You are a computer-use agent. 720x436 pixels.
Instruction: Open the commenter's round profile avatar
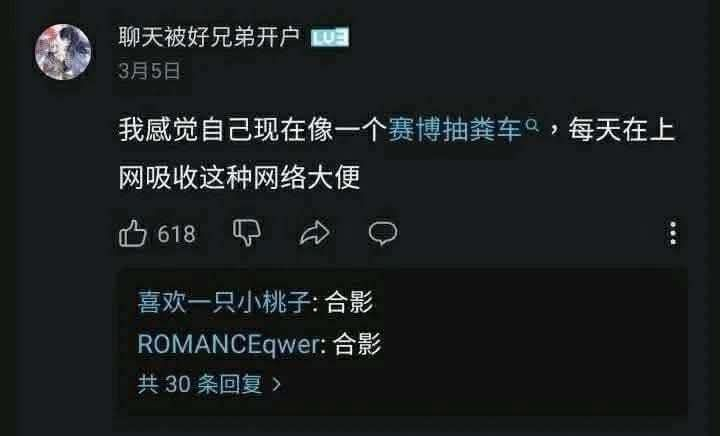coord(63,52)
